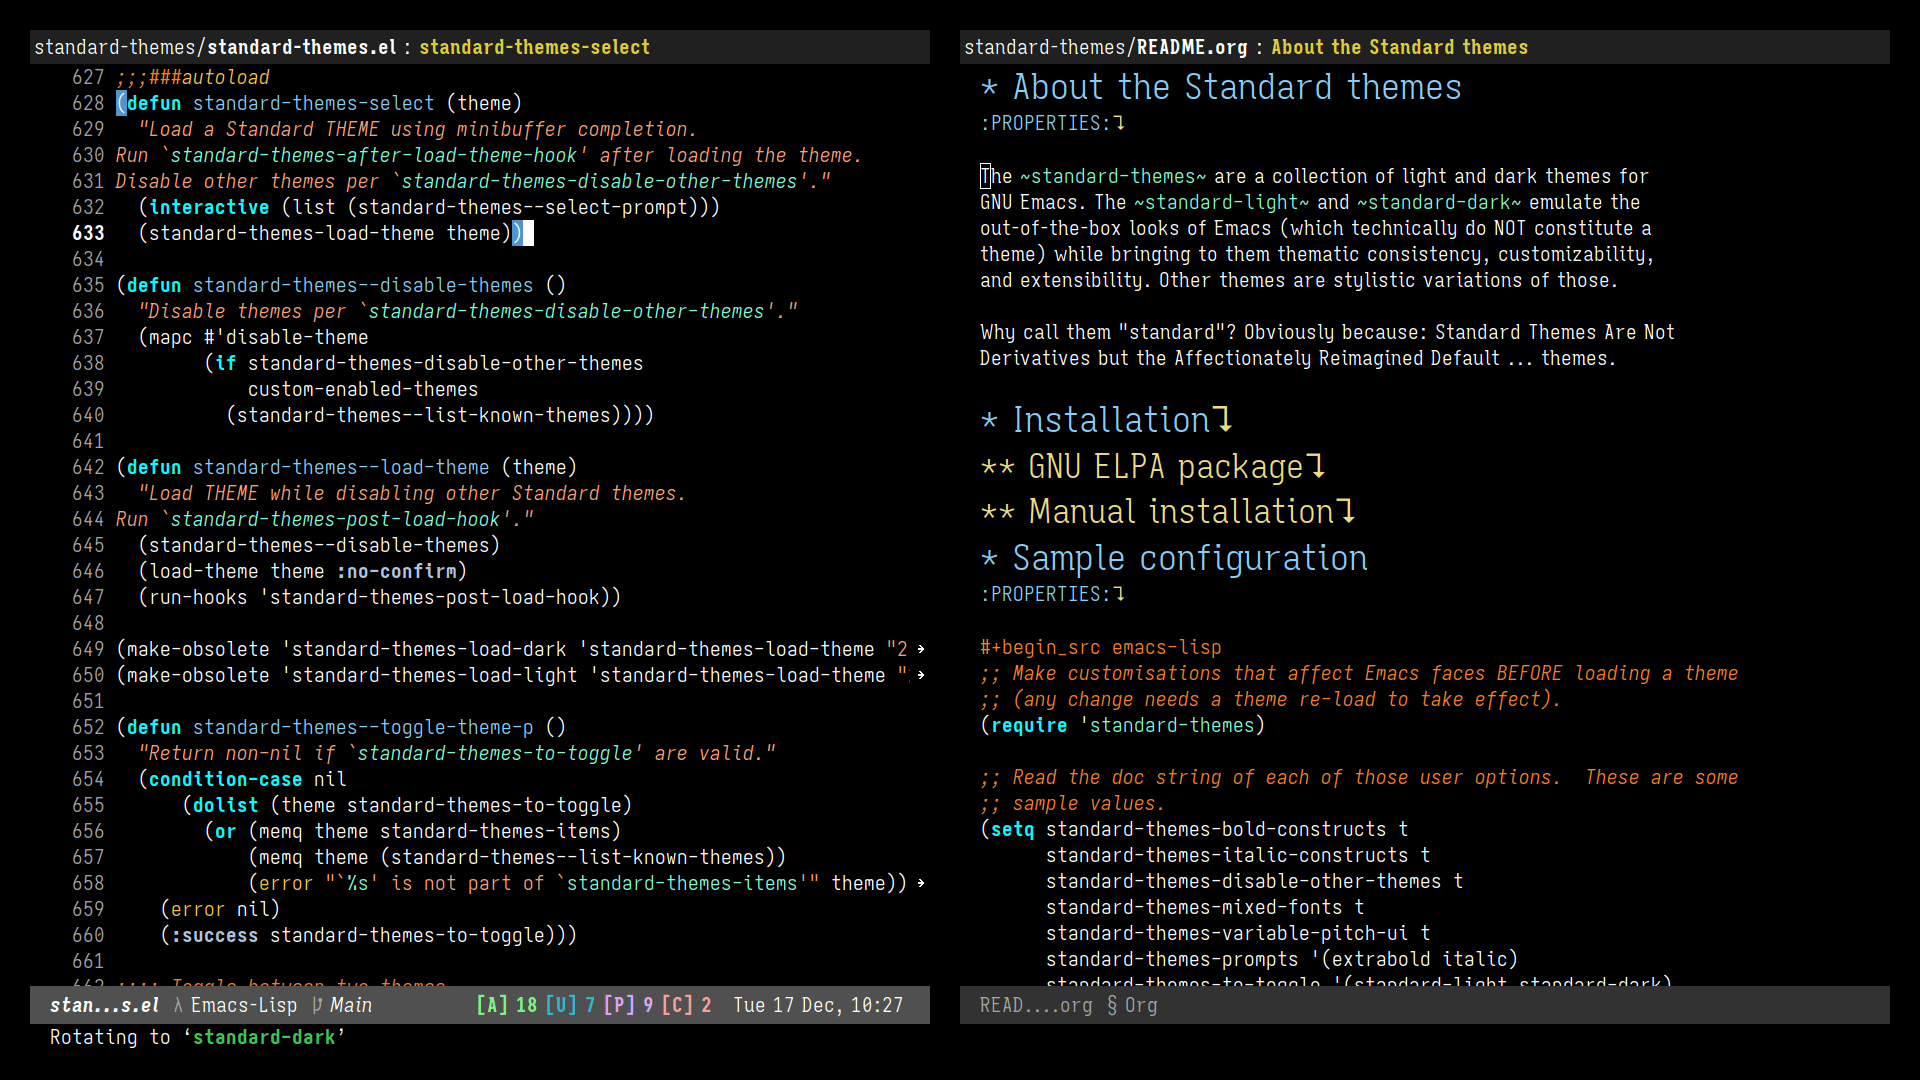Click the date and time Tue 17 Dec, 10:27
Image resolution: width=1920 pixels, height=1080 pixels.
point(818,1005)
